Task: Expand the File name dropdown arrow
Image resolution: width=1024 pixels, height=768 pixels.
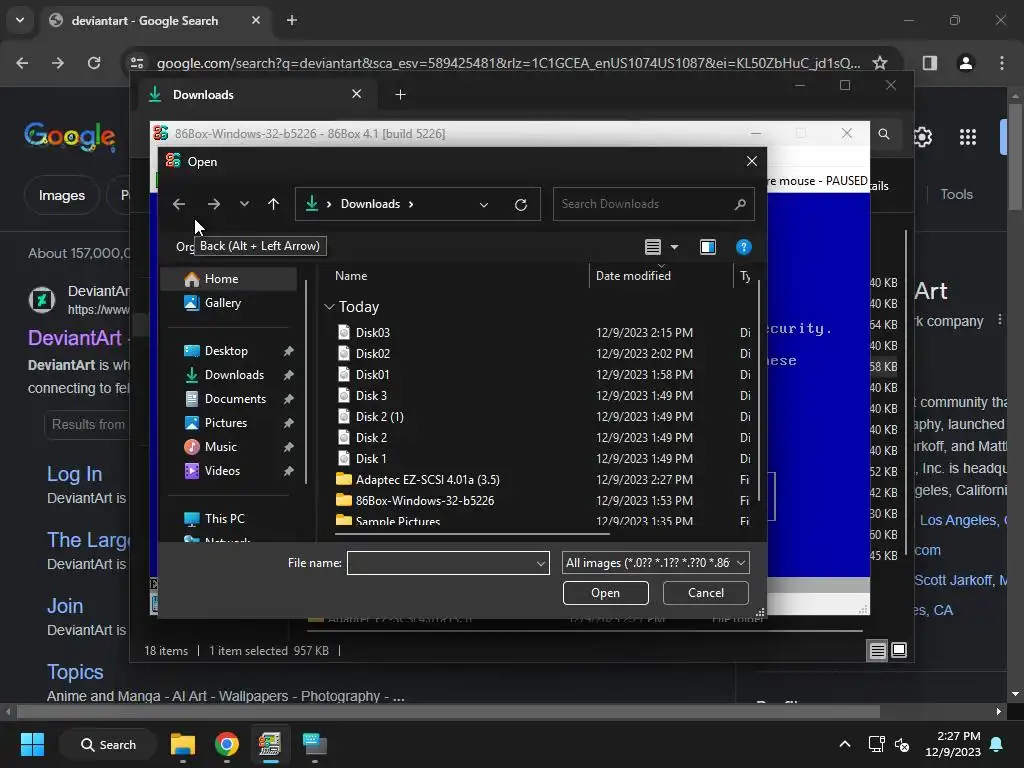Action: point(541,563)
